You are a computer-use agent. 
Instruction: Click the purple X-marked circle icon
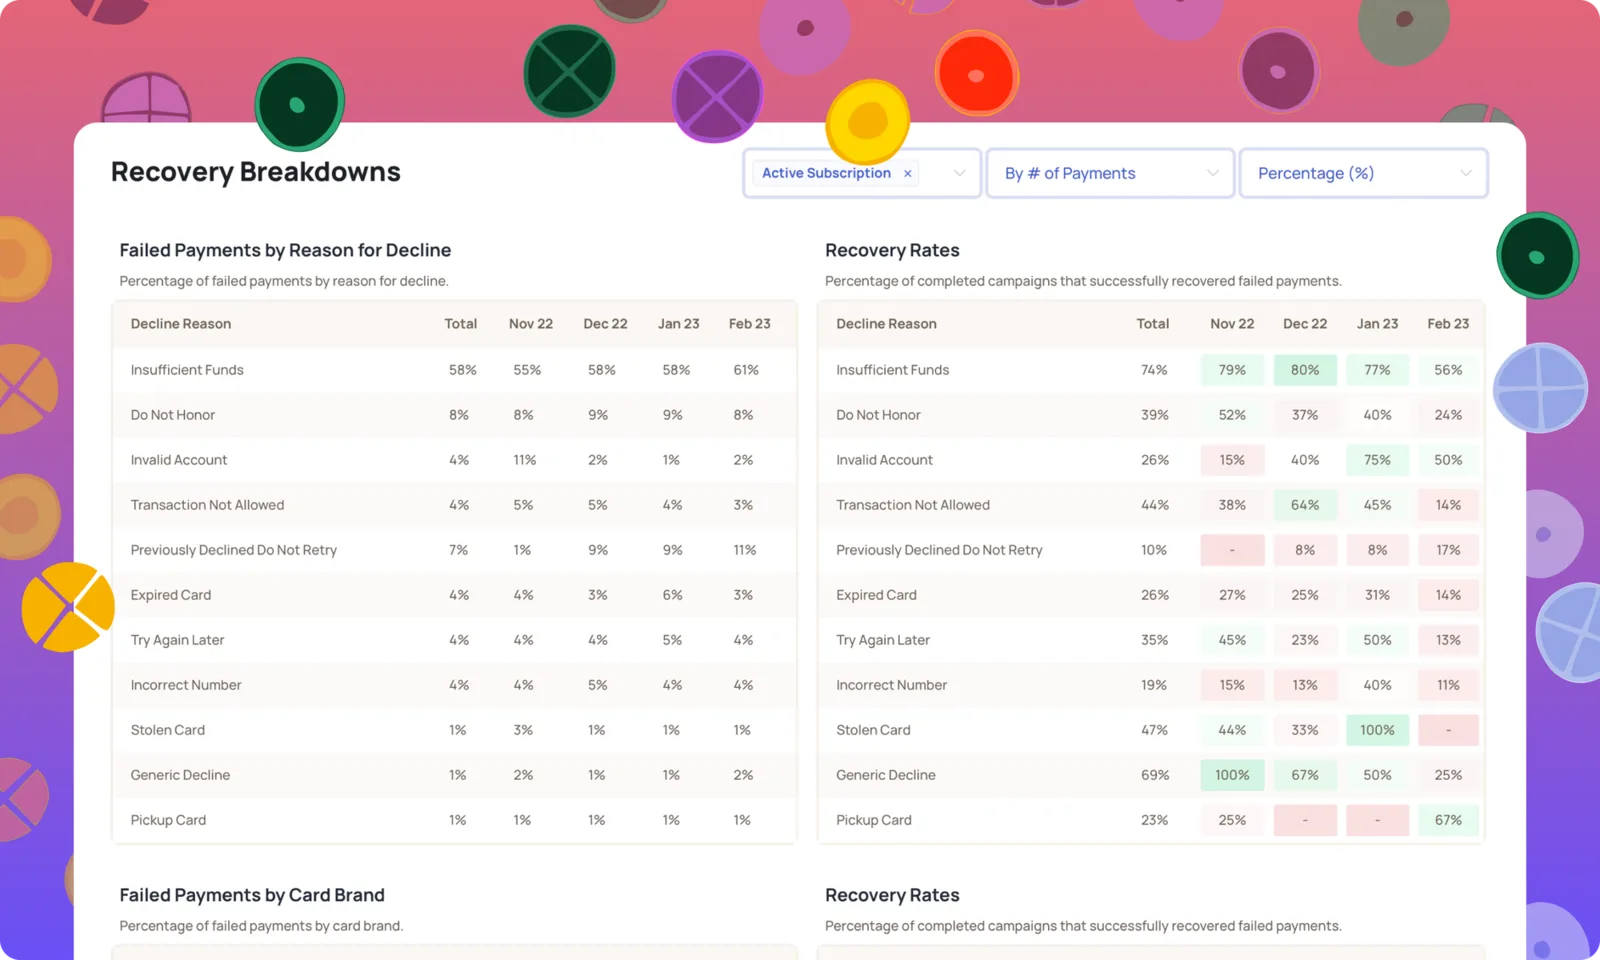pos(717,97)
